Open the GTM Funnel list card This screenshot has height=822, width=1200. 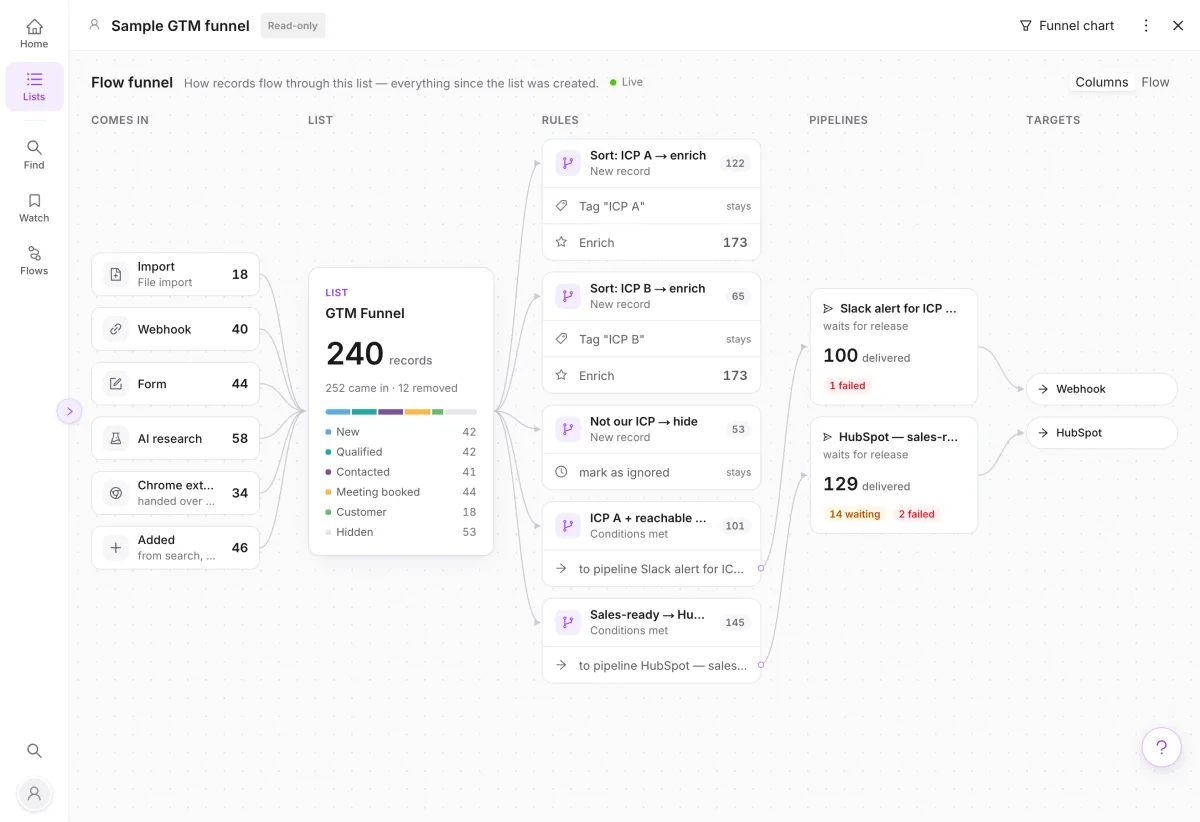pos(401,411)
